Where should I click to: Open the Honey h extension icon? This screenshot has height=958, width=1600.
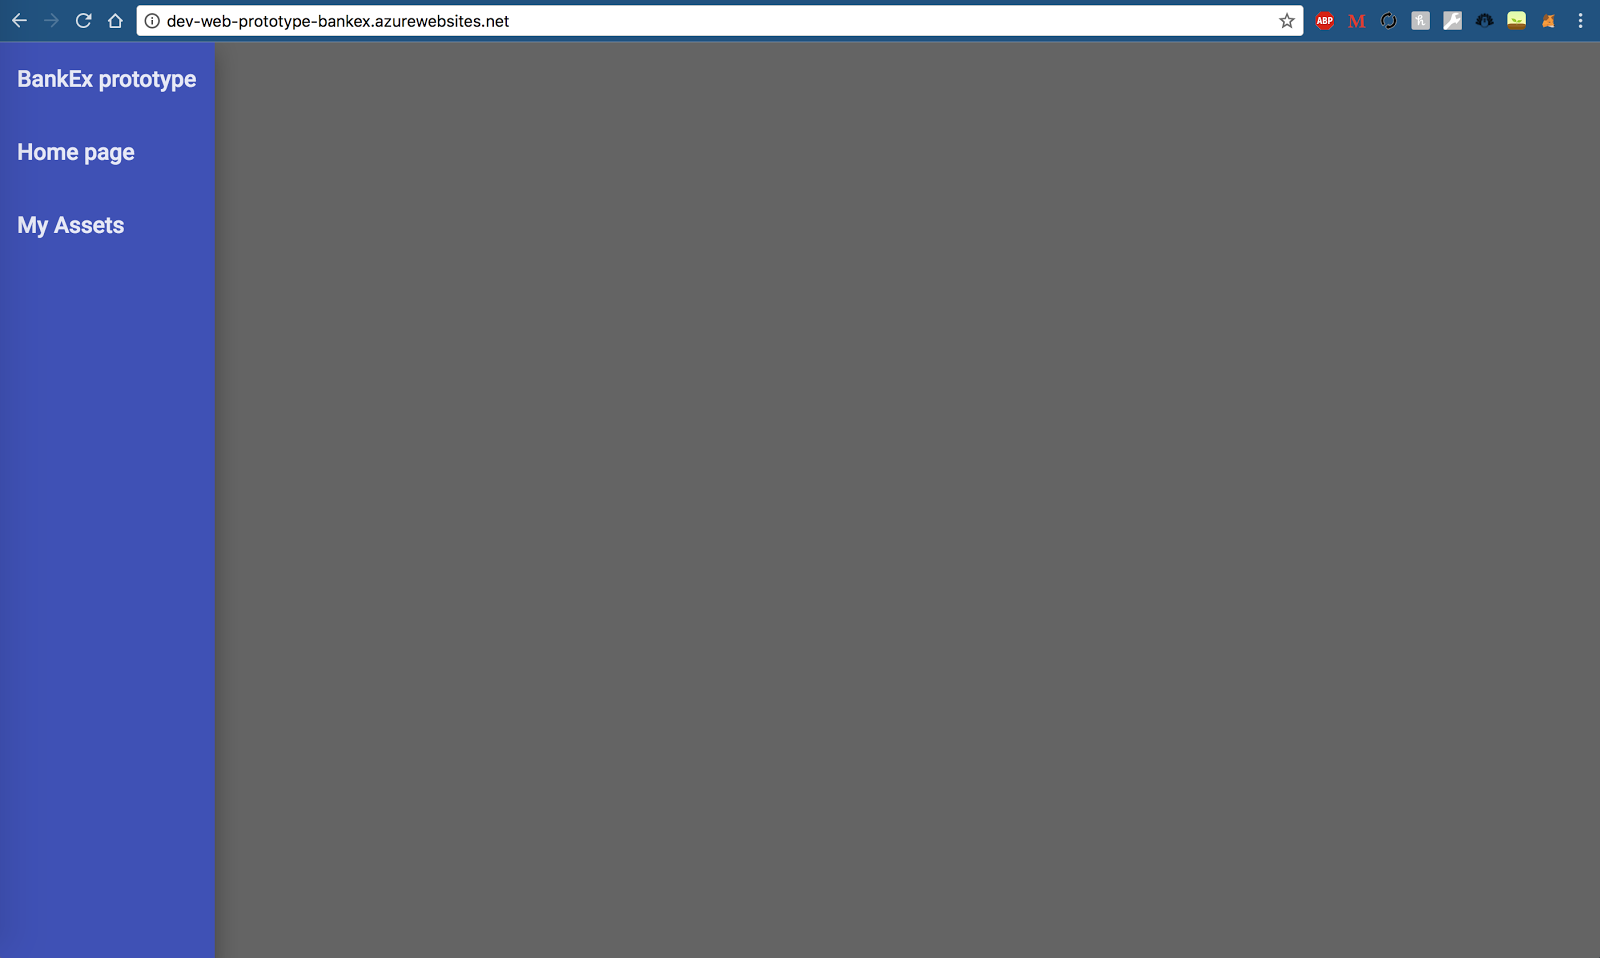pos(1420,20)
